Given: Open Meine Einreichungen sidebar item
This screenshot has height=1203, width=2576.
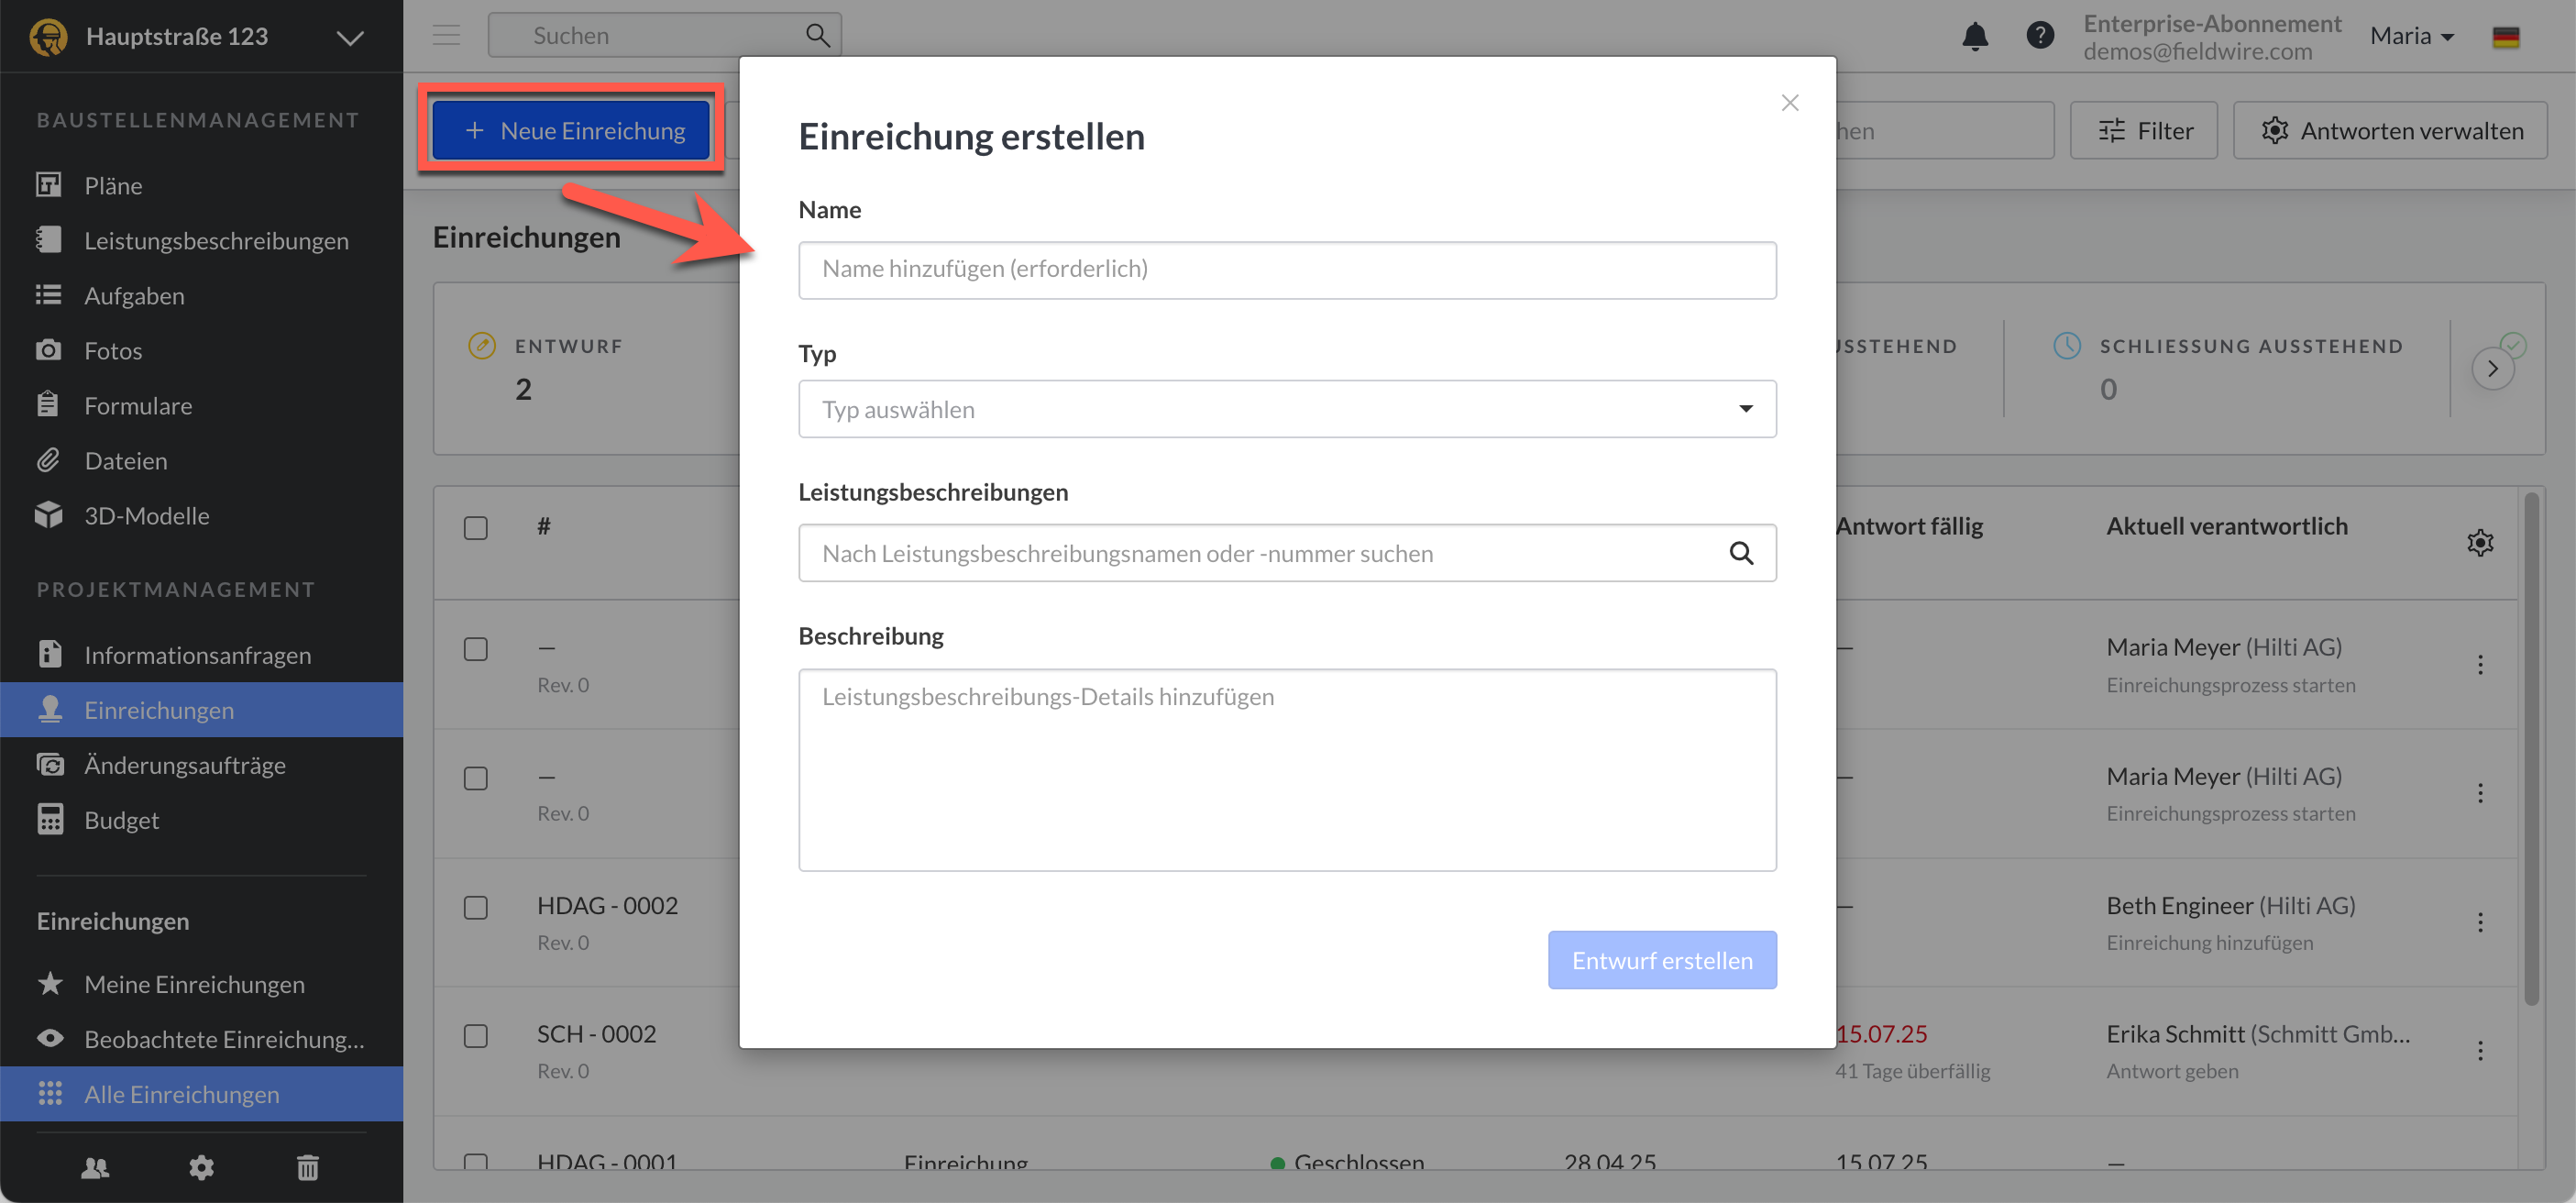Looking at the screenshot, I should [x=194, y=984].
